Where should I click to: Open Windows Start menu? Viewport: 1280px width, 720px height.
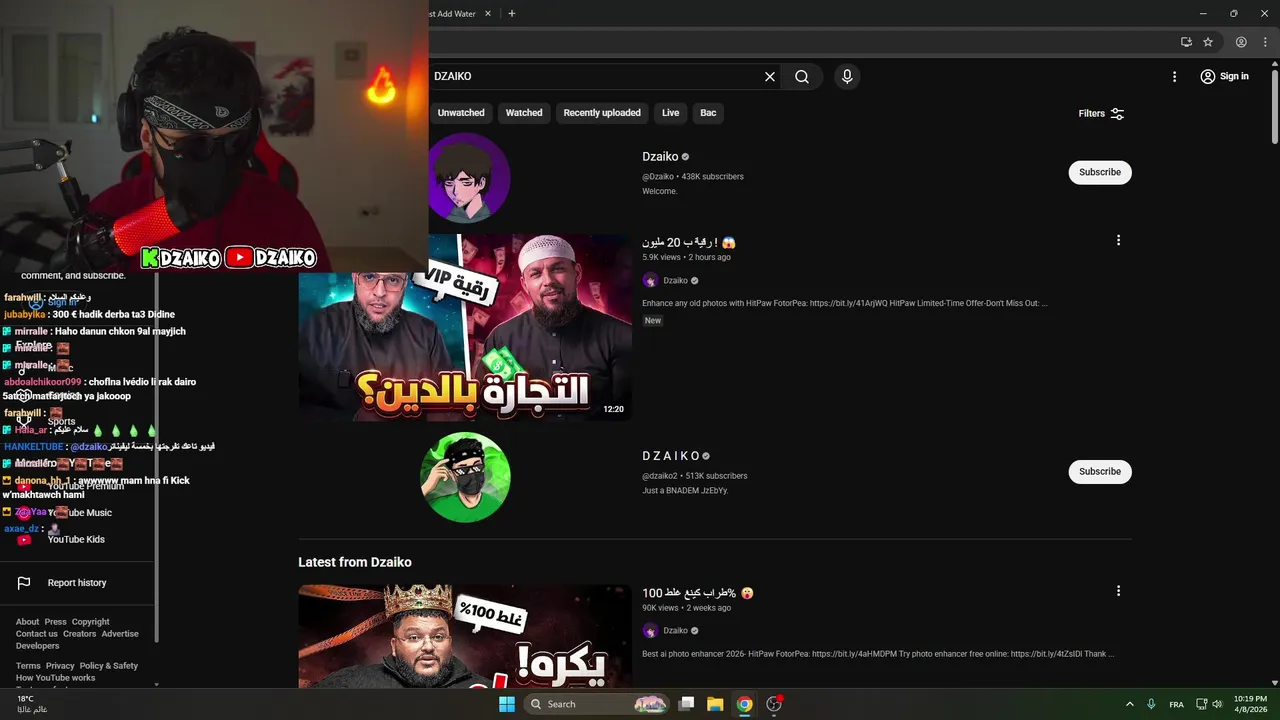[507, 704]
